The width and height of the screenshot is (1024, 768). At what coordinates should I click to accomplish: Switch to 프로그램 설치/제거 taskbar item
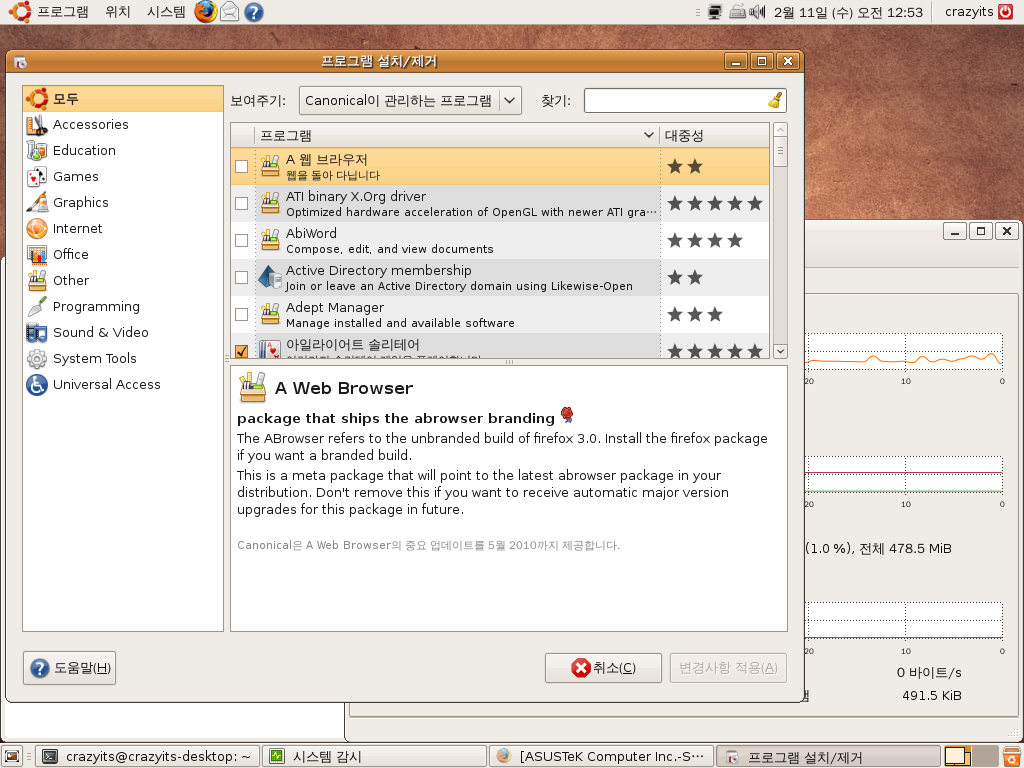(x=828, y=756)
